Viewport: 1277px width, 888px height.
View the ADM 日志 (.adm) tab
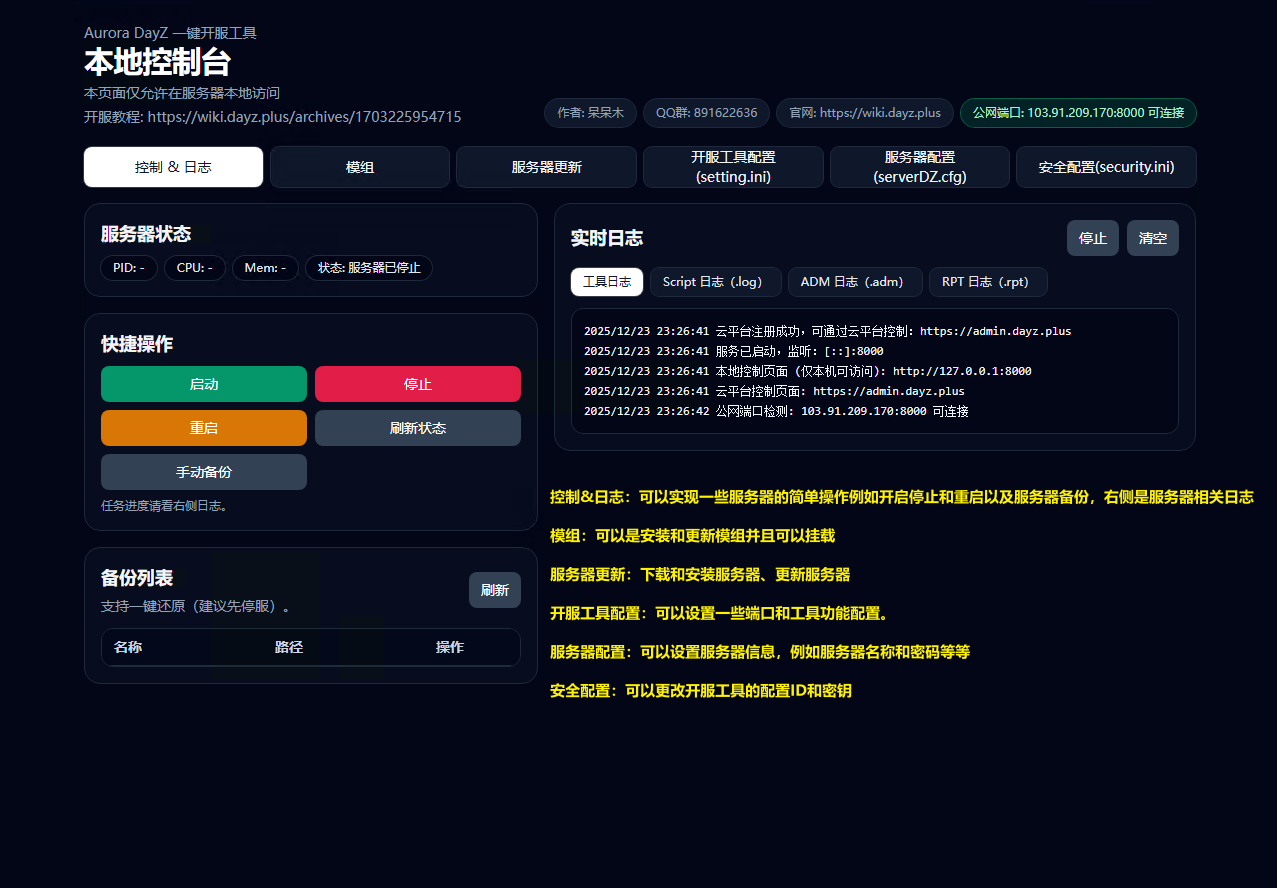tap(855, 282)
